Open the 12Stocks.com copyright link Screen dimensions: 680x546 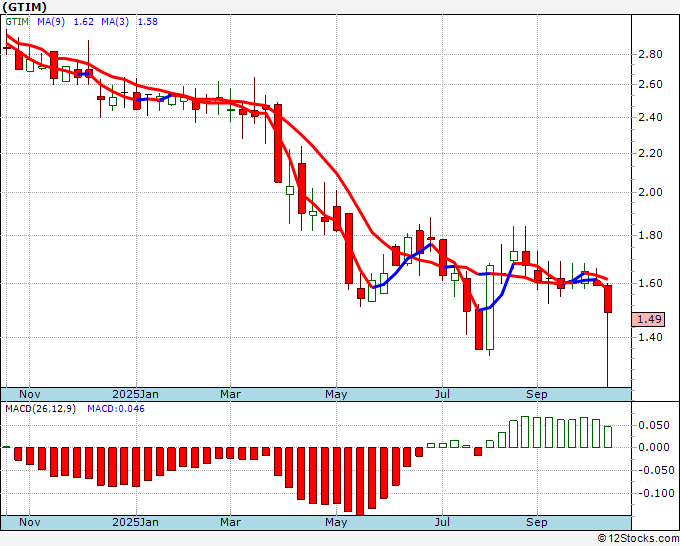[638, 538]
